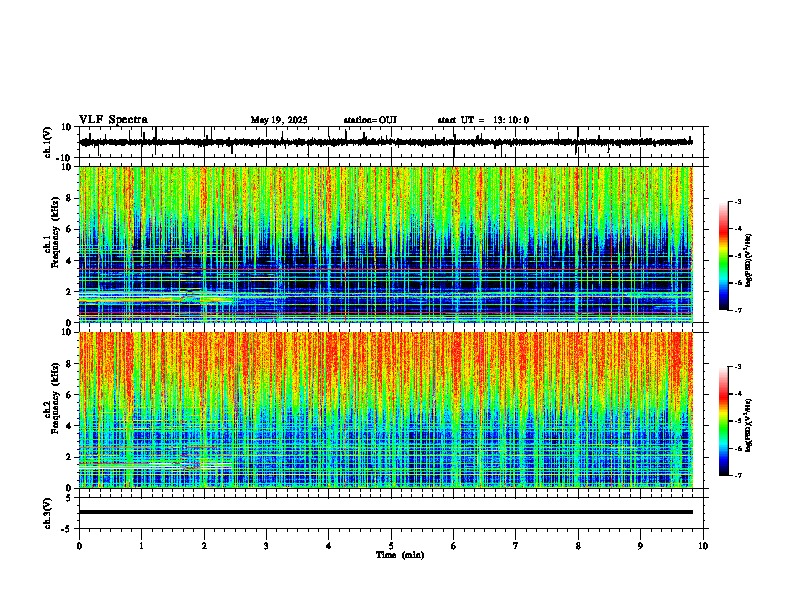The image size is (792, 612).
Task: Click the "ch.3(V)" axis label
Action: (x=48, y=513)
